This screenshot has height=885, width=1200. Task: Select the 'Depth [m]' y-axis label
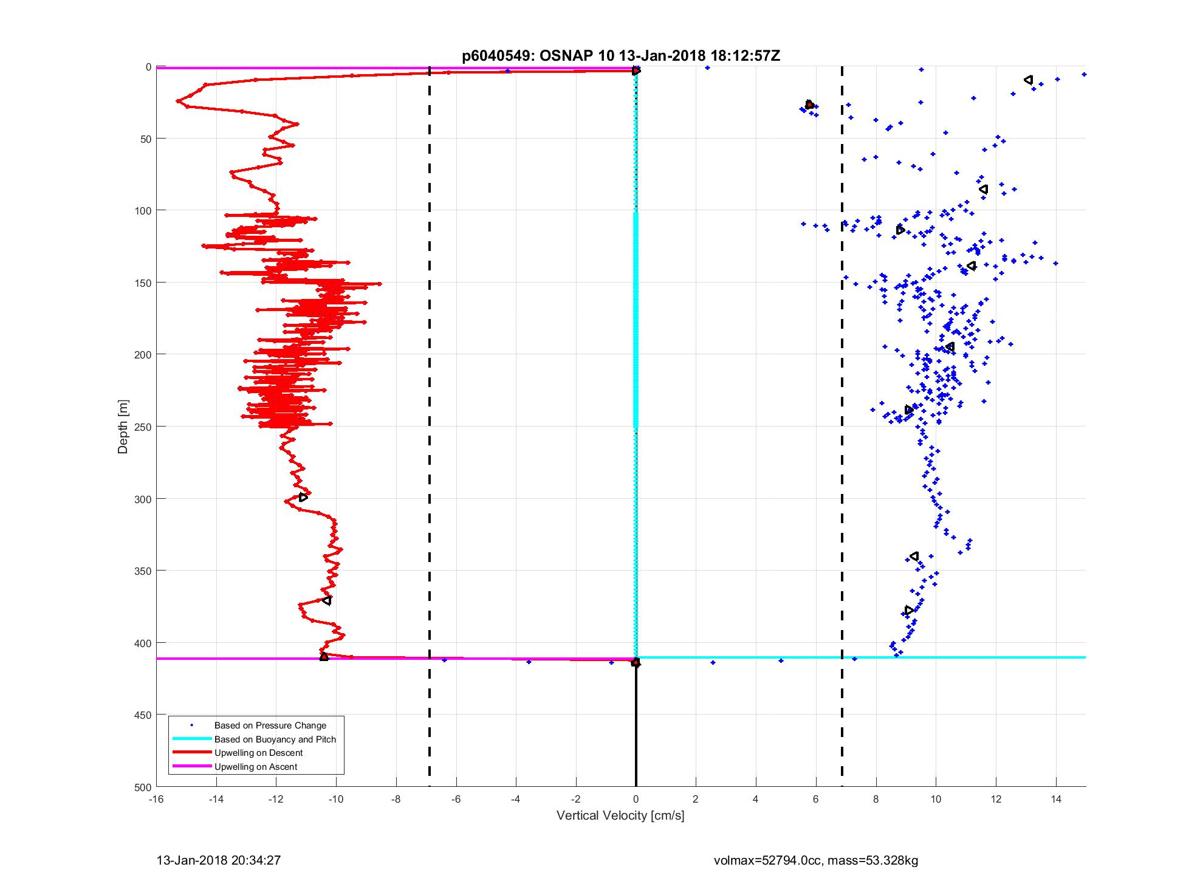(x=123, y=427)
